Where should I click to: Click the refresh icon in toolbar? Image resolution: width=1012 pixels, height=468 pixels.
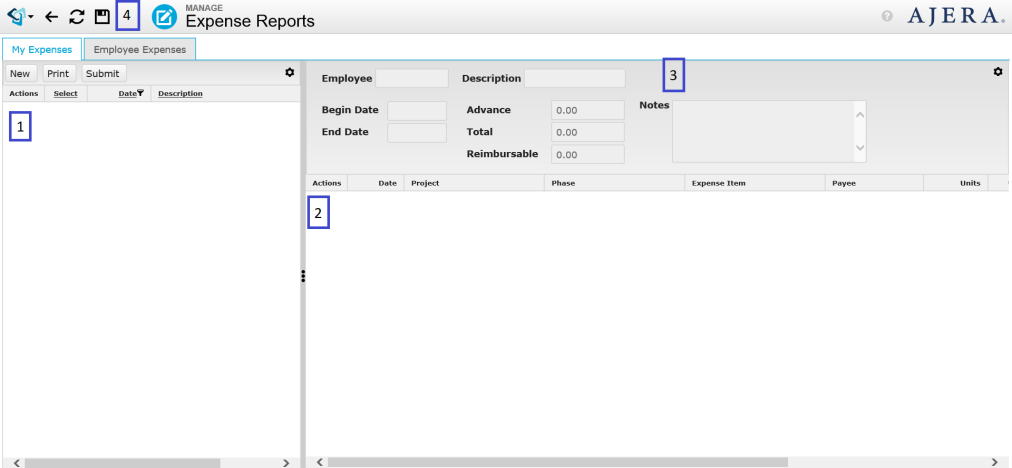(x=77, y=17)
